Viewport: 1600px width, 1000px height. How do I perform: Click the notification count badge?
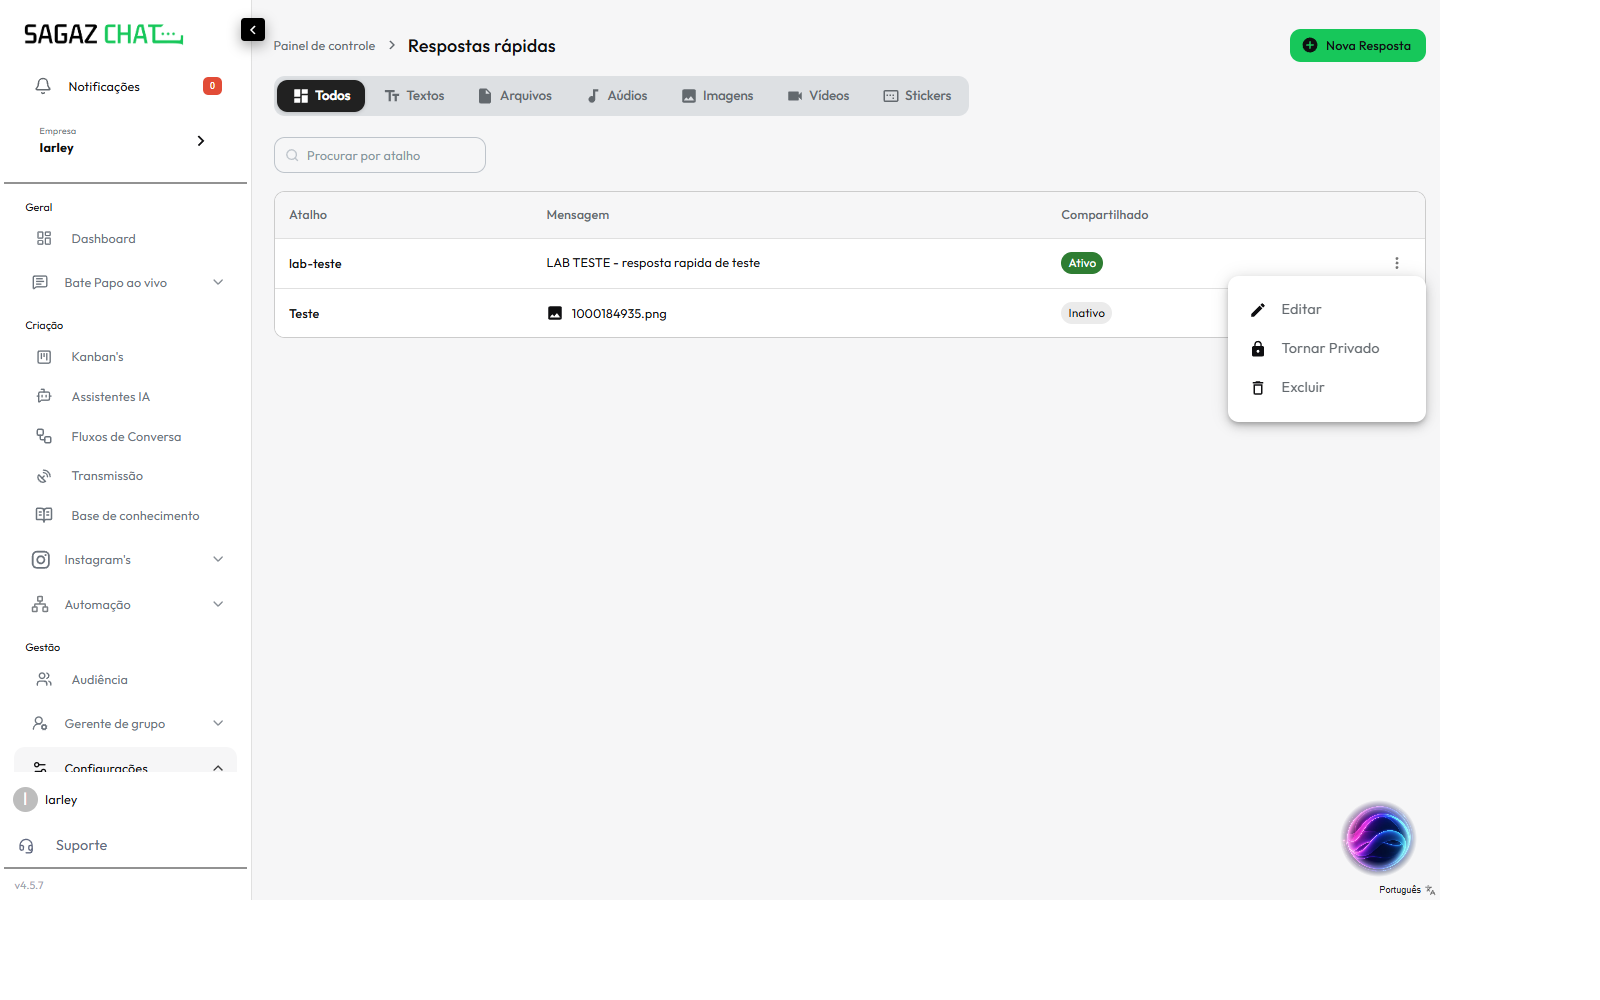click(212, 86)
